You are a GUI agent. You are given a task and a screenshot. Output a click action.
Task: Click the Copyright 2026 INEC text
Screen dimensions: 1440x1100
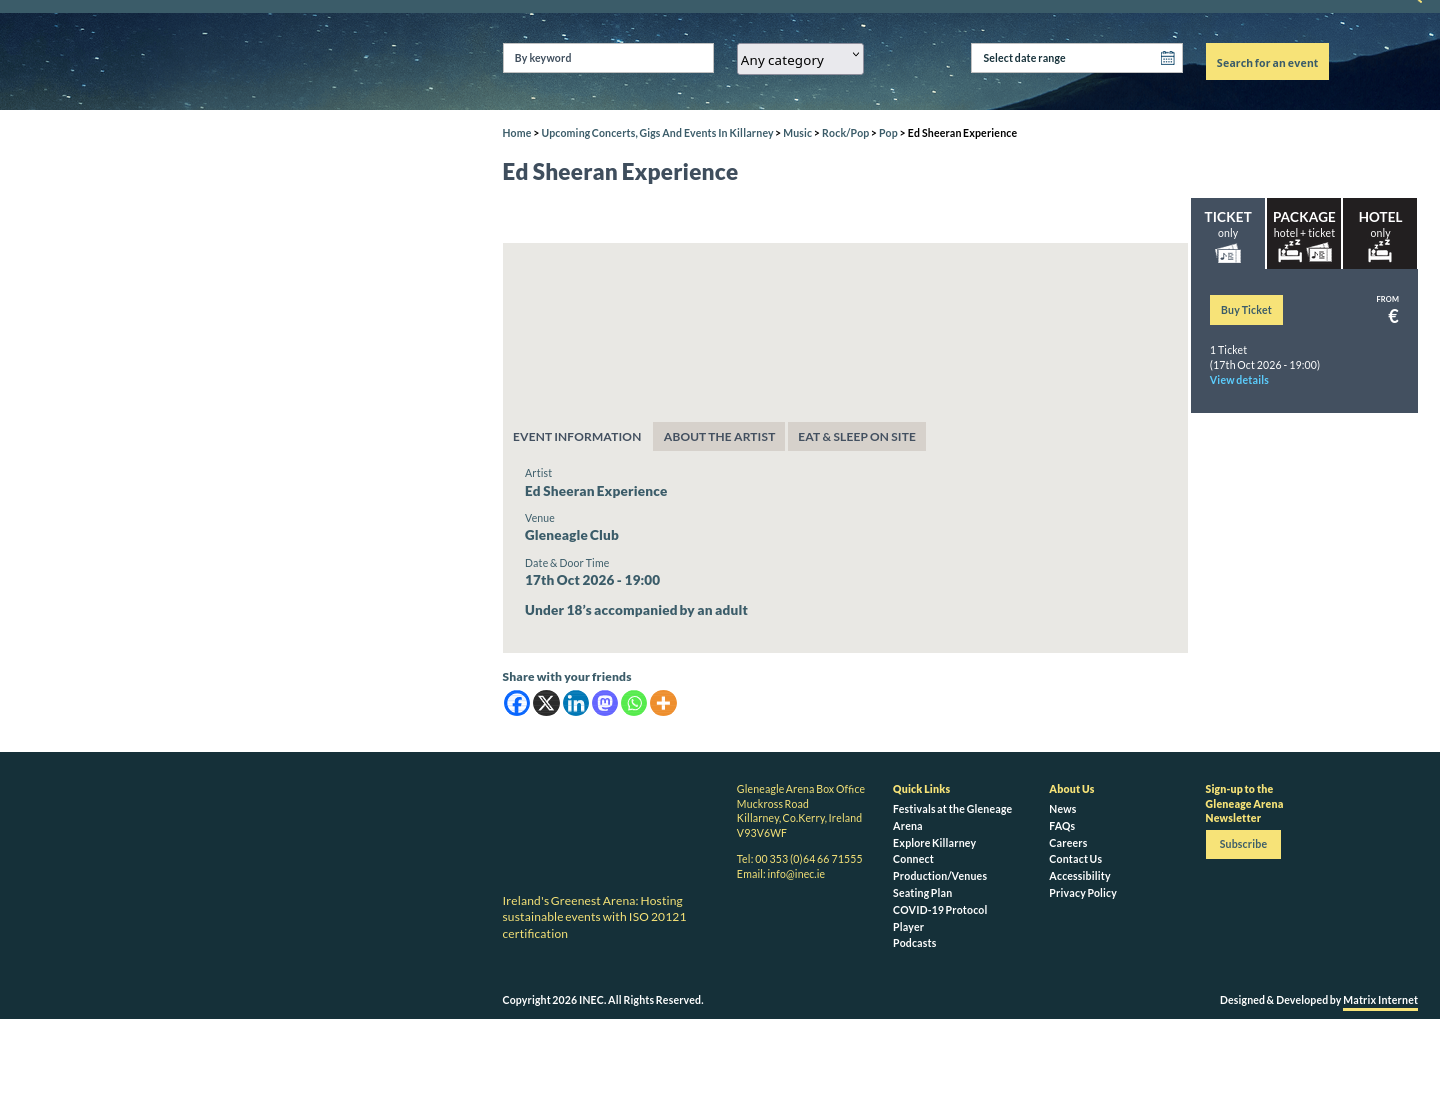pyautogui.click(x=603, y=1000)
